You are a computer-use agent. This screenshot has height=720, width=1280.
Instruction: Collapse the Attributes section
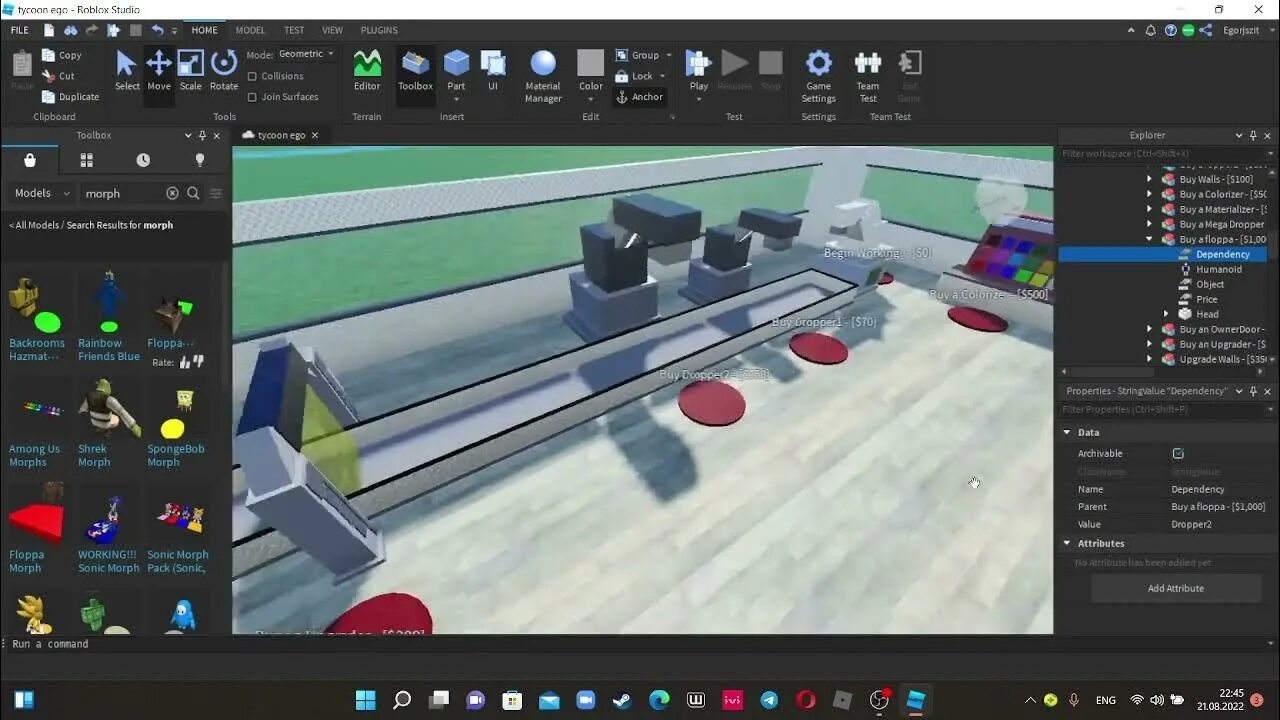[1067, 543]
